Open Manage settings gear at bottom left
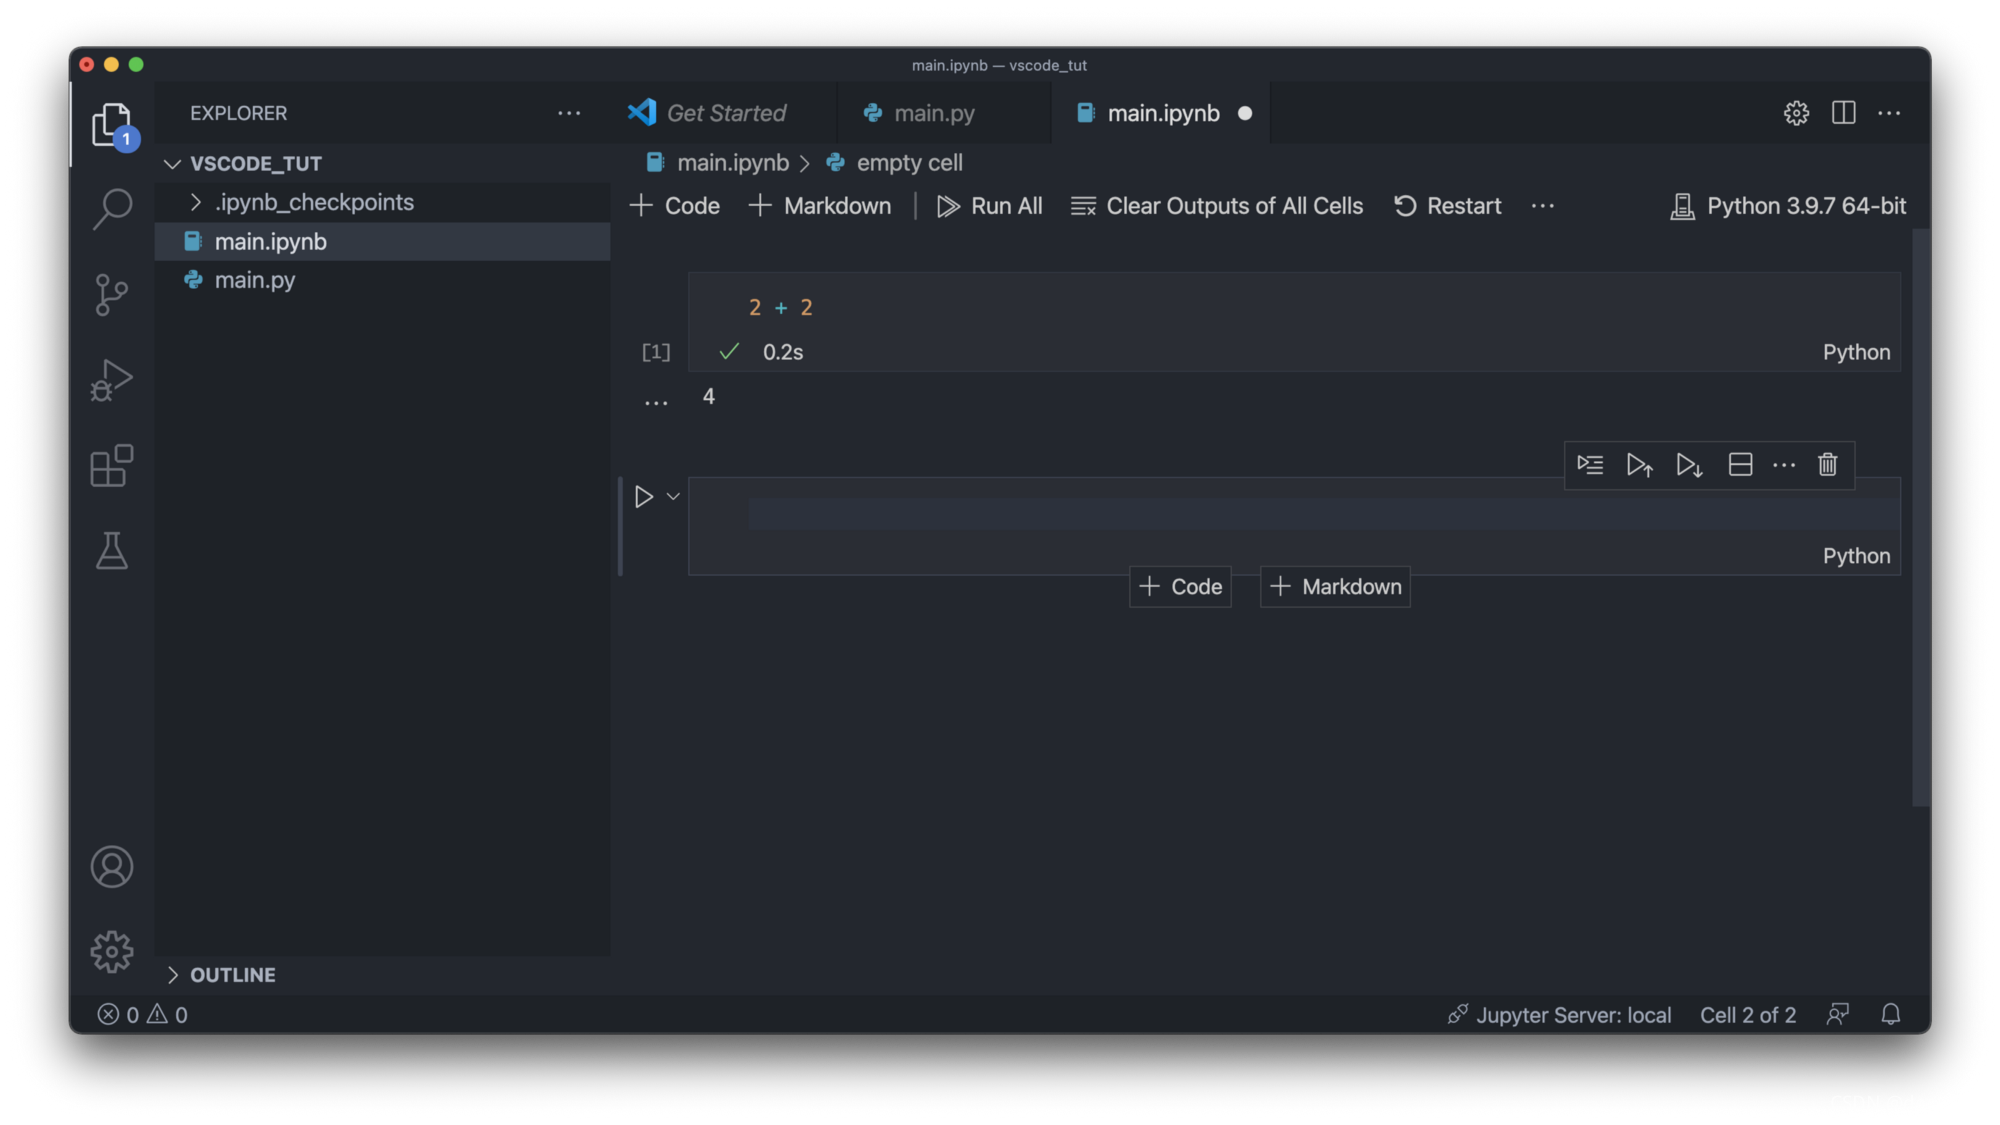2000x1125 pixels. pyautogui.click(x=111, y=951)
